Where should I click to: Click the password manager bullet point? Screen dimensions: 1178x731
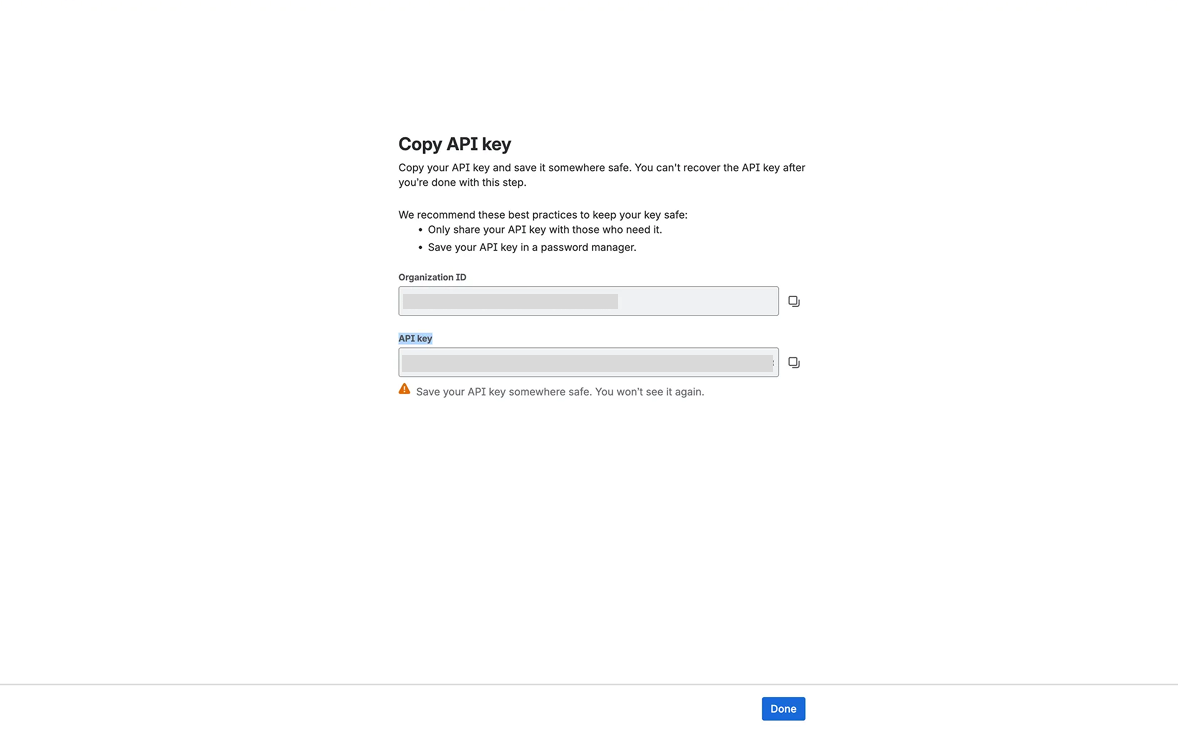pos(532,247)
